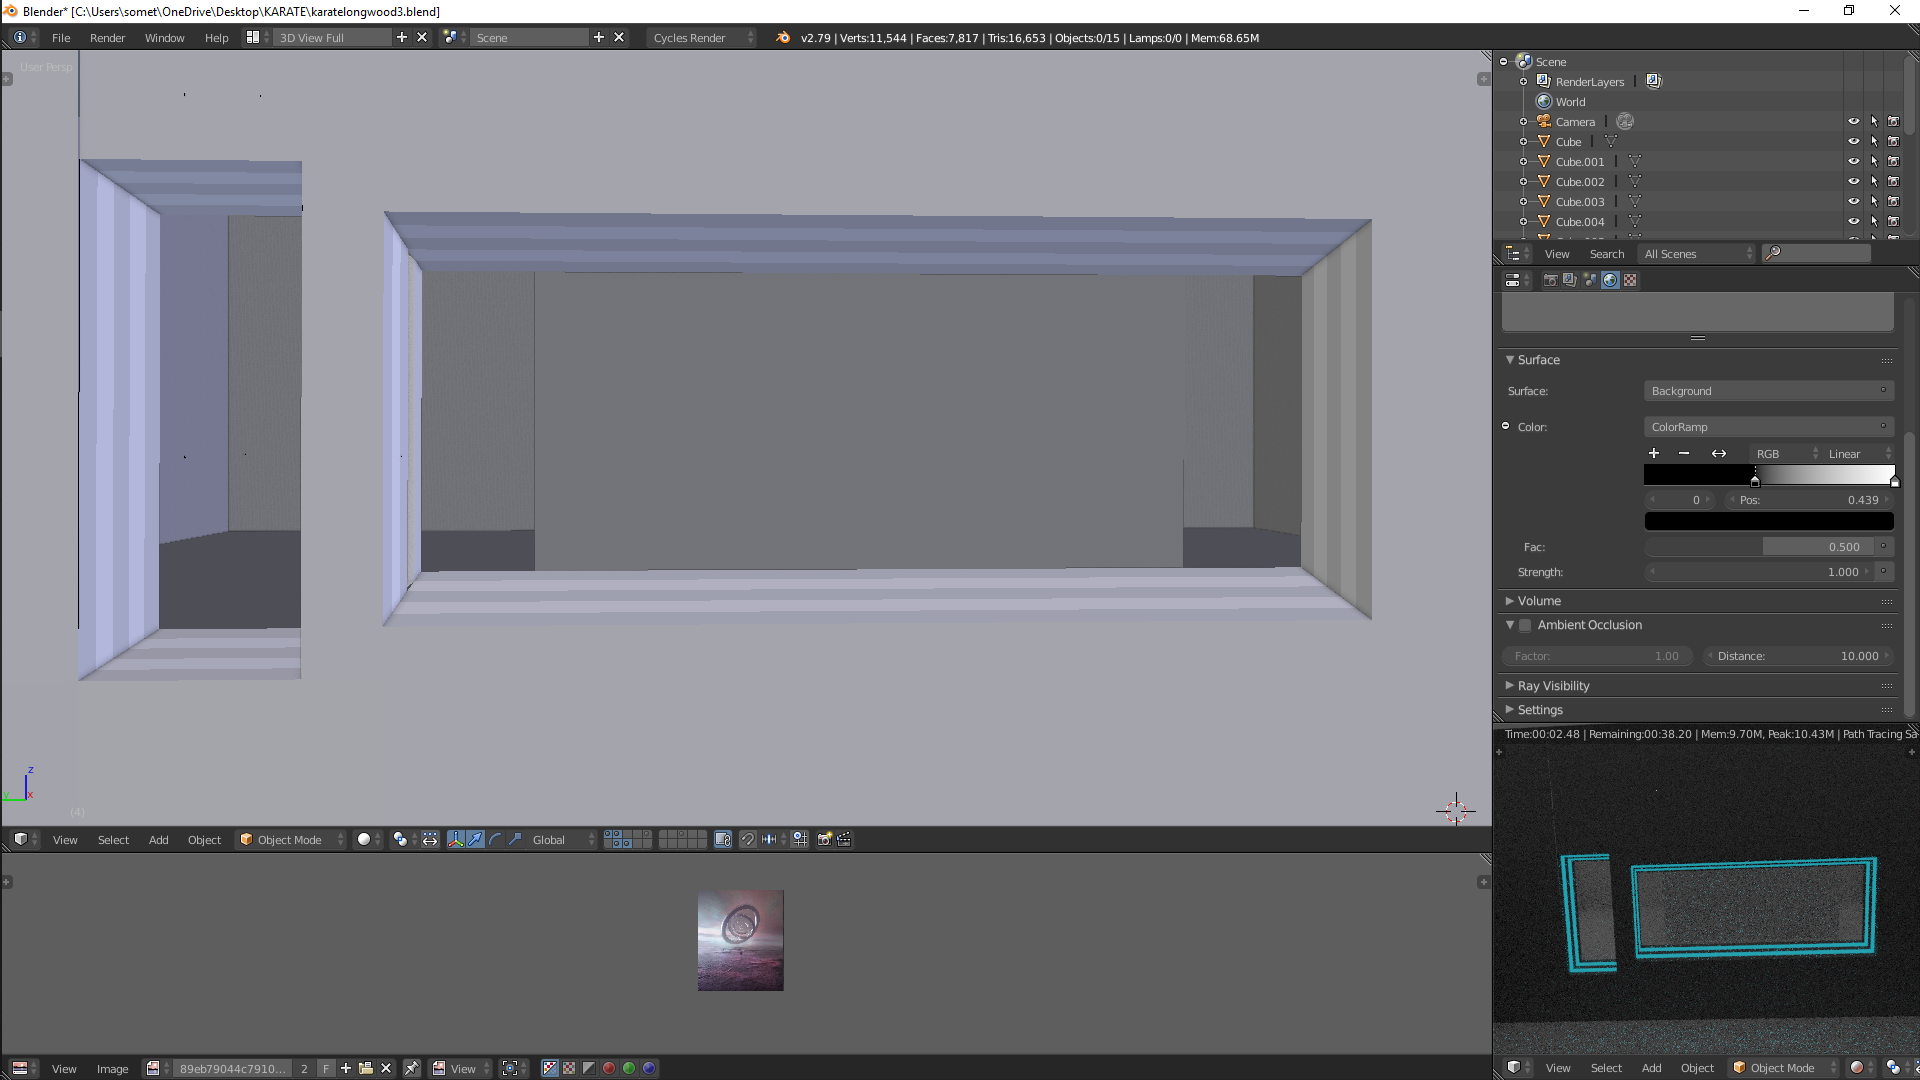
Task: Click the ColorRamp color node button
Action: [1767, 427]
